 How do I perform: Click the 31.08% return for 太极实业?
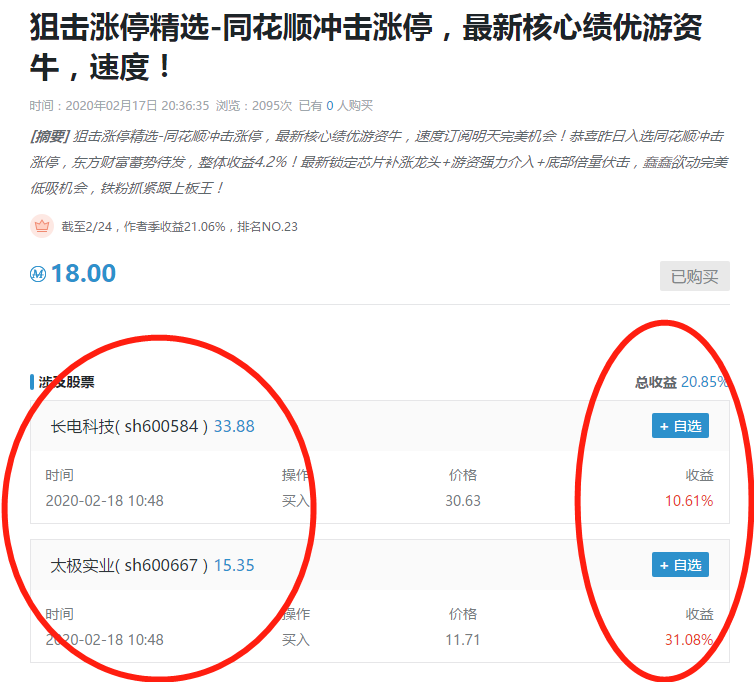coord(689,639)
